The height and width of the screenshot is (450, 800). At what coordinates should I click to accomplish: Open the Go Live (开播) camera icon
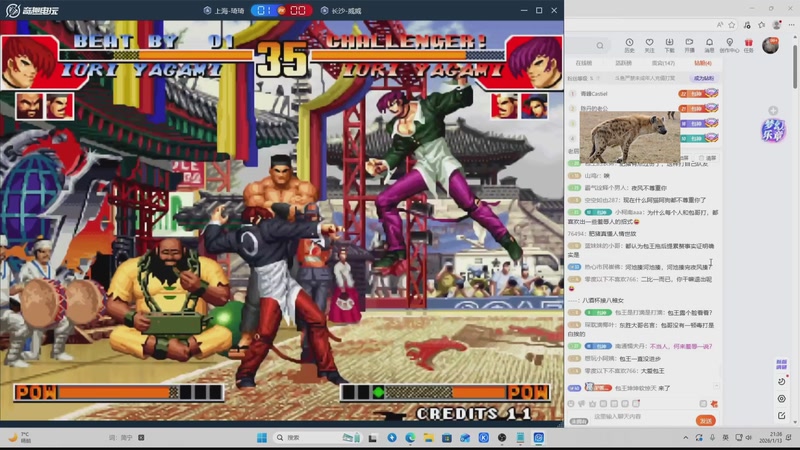coord(689,43)
